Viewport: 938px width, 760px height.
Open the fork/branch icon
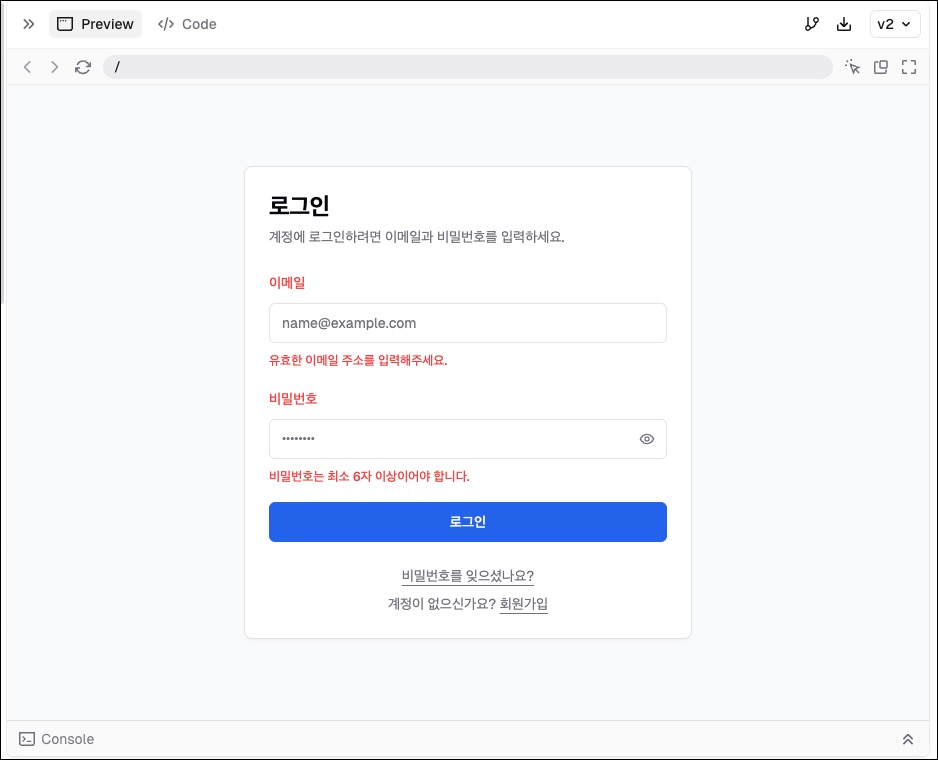coord(811,24)
